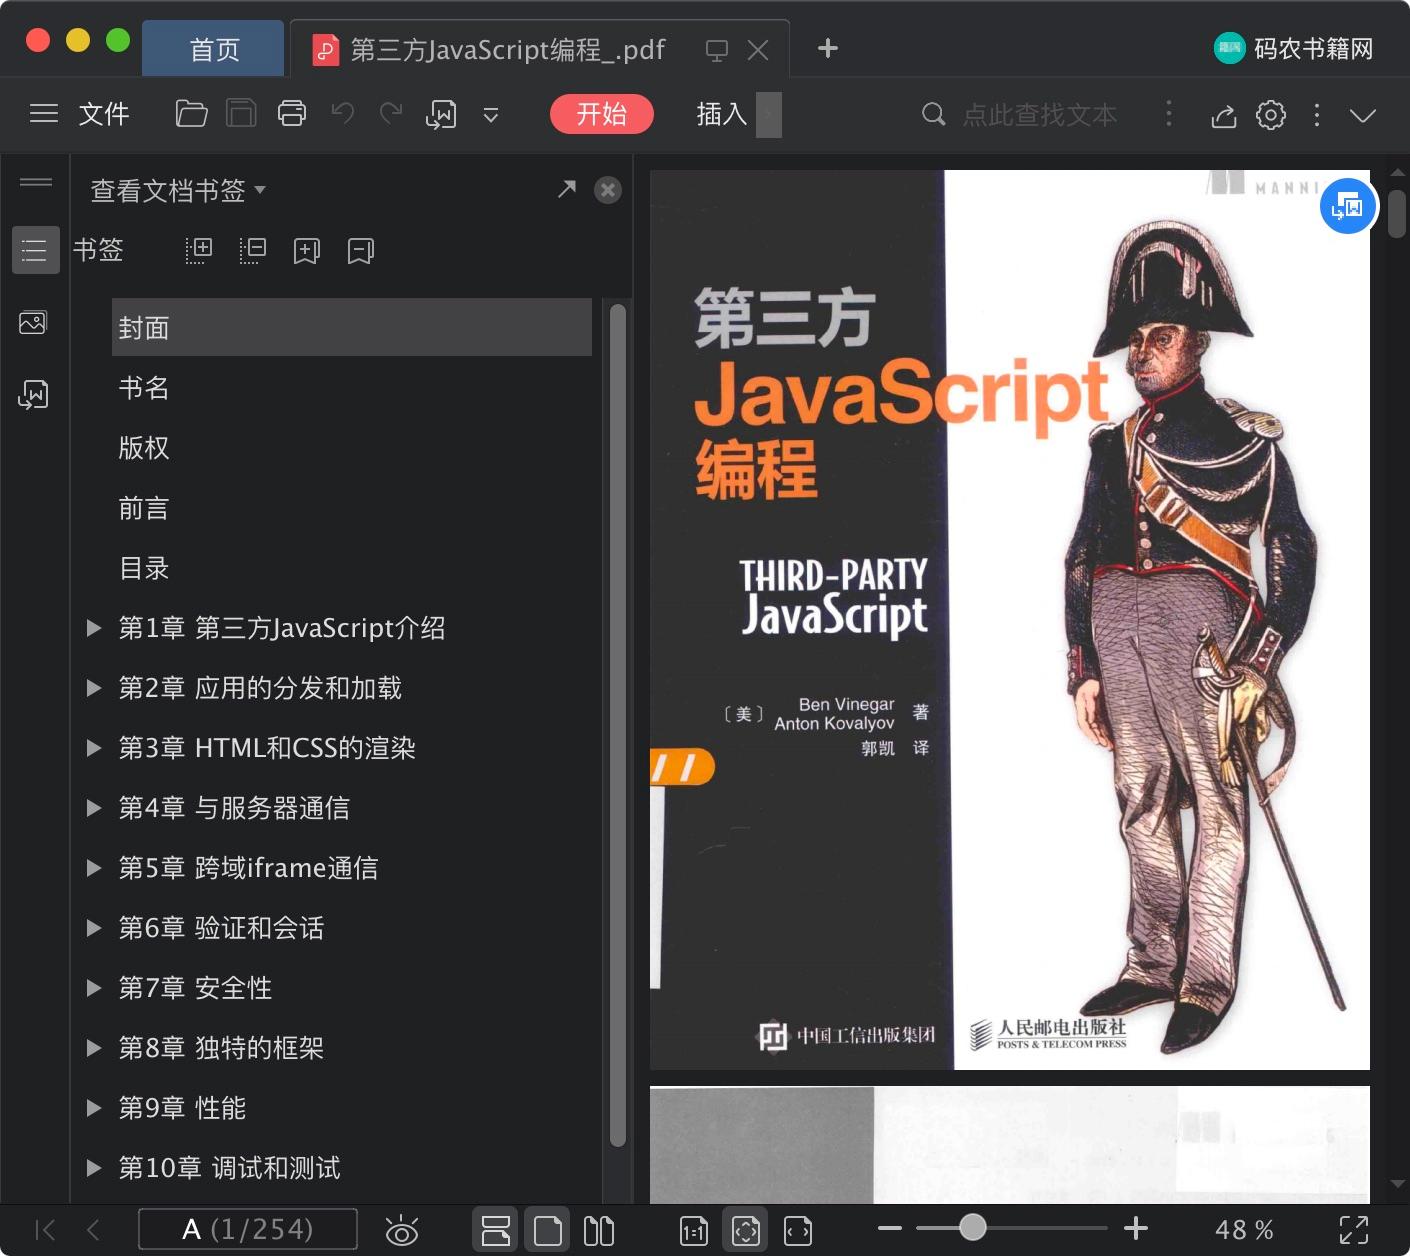Switch to single page view
Viewport: 1410px width, 1256px height.
tap(548, 1230)
